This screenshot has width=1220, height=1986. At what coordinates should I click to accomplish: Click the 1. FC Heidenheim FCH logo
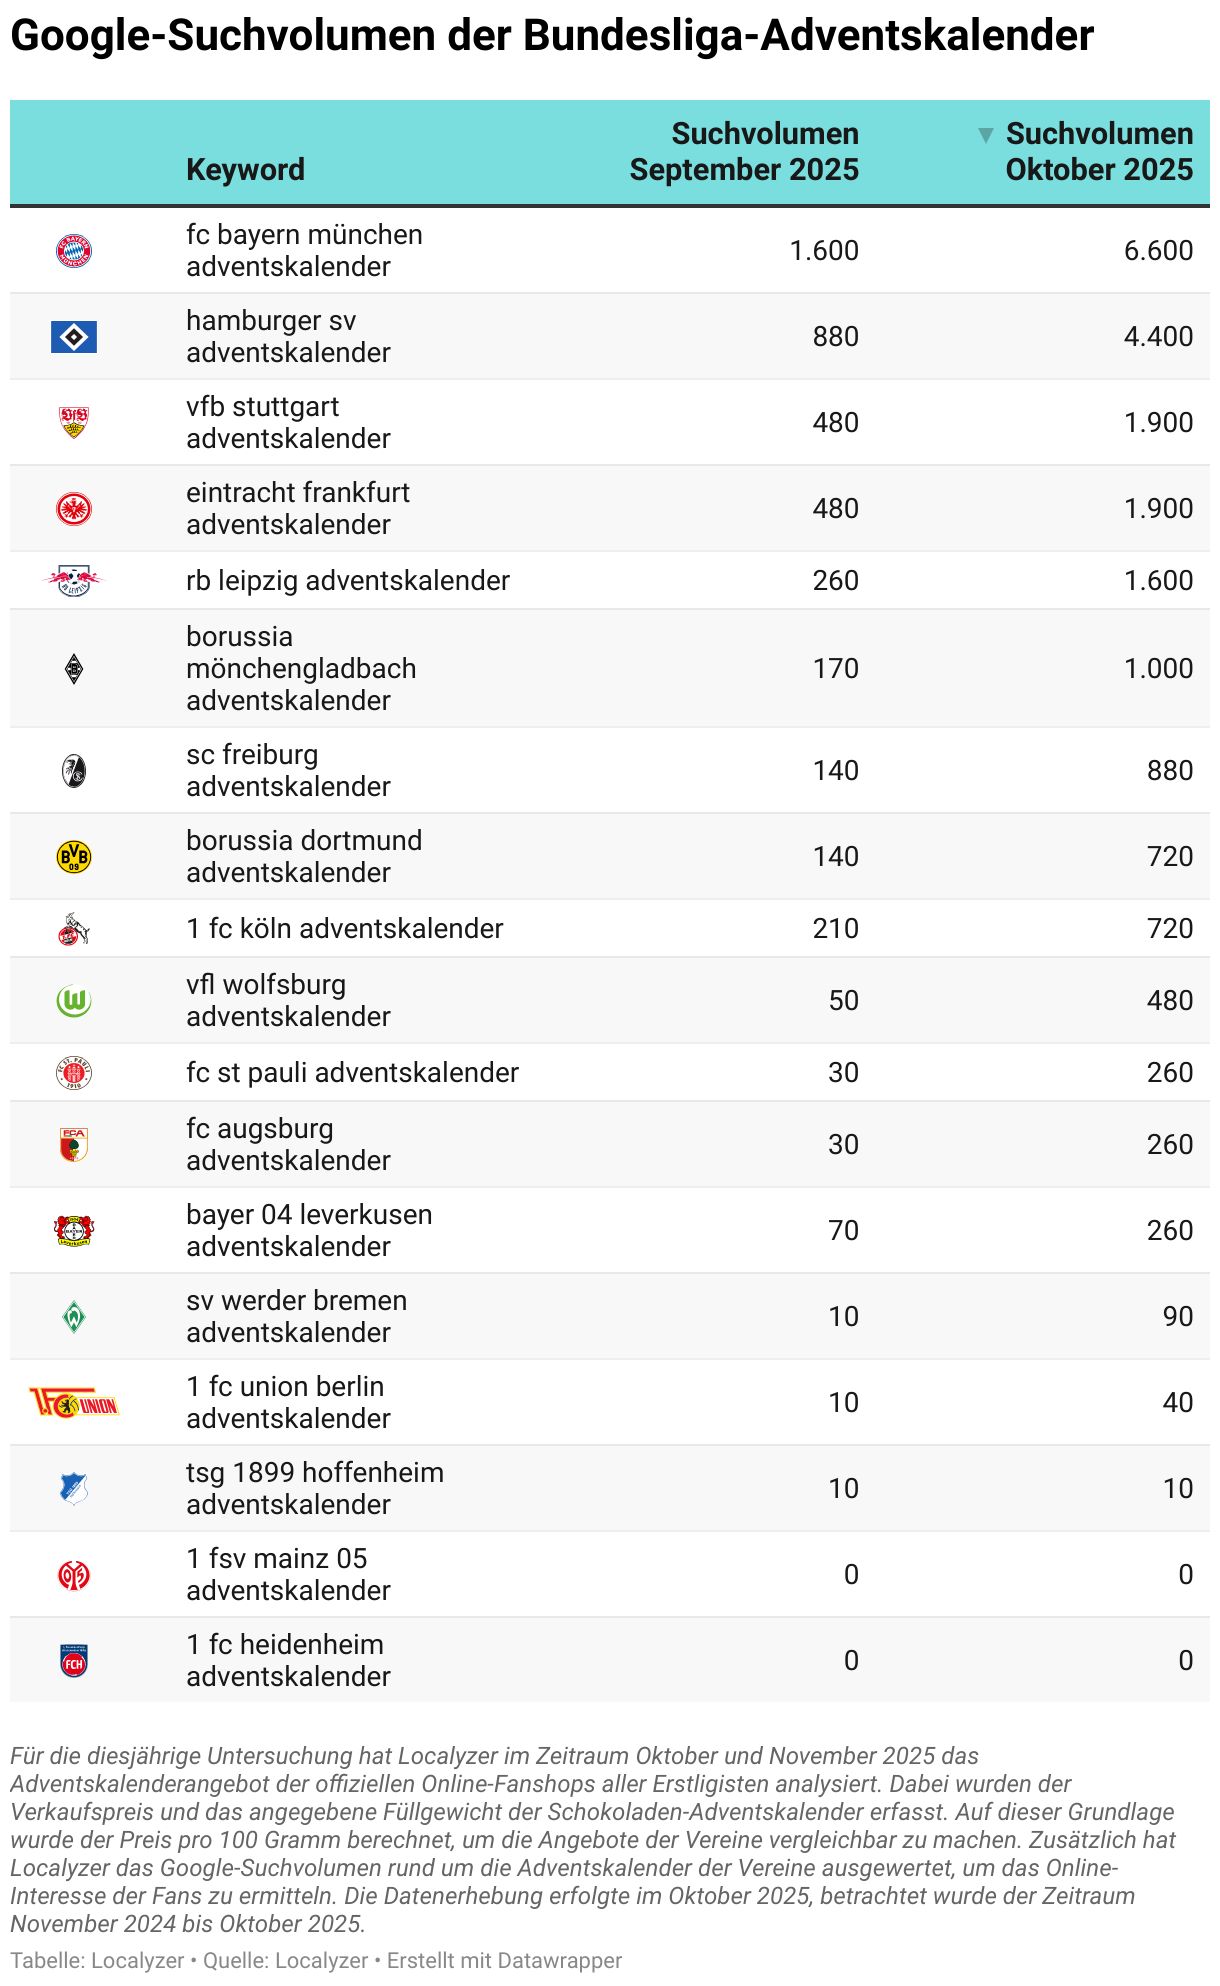(74, 1661)
